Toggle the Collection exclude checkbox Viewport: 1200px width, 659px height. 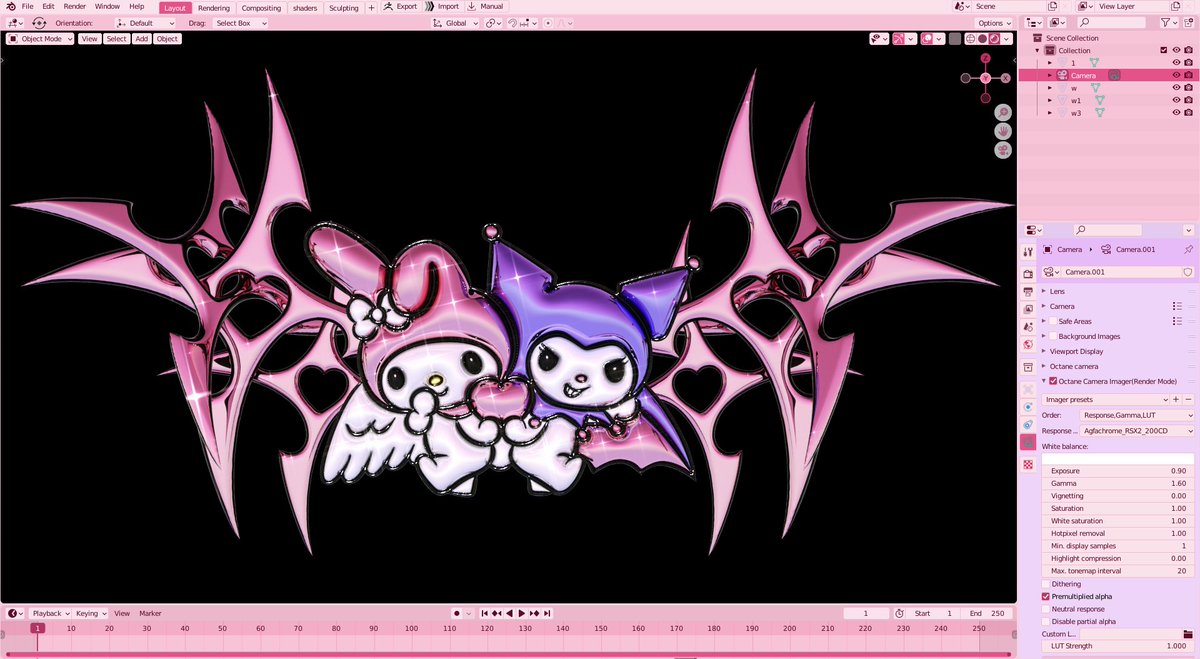(1163, 50)
